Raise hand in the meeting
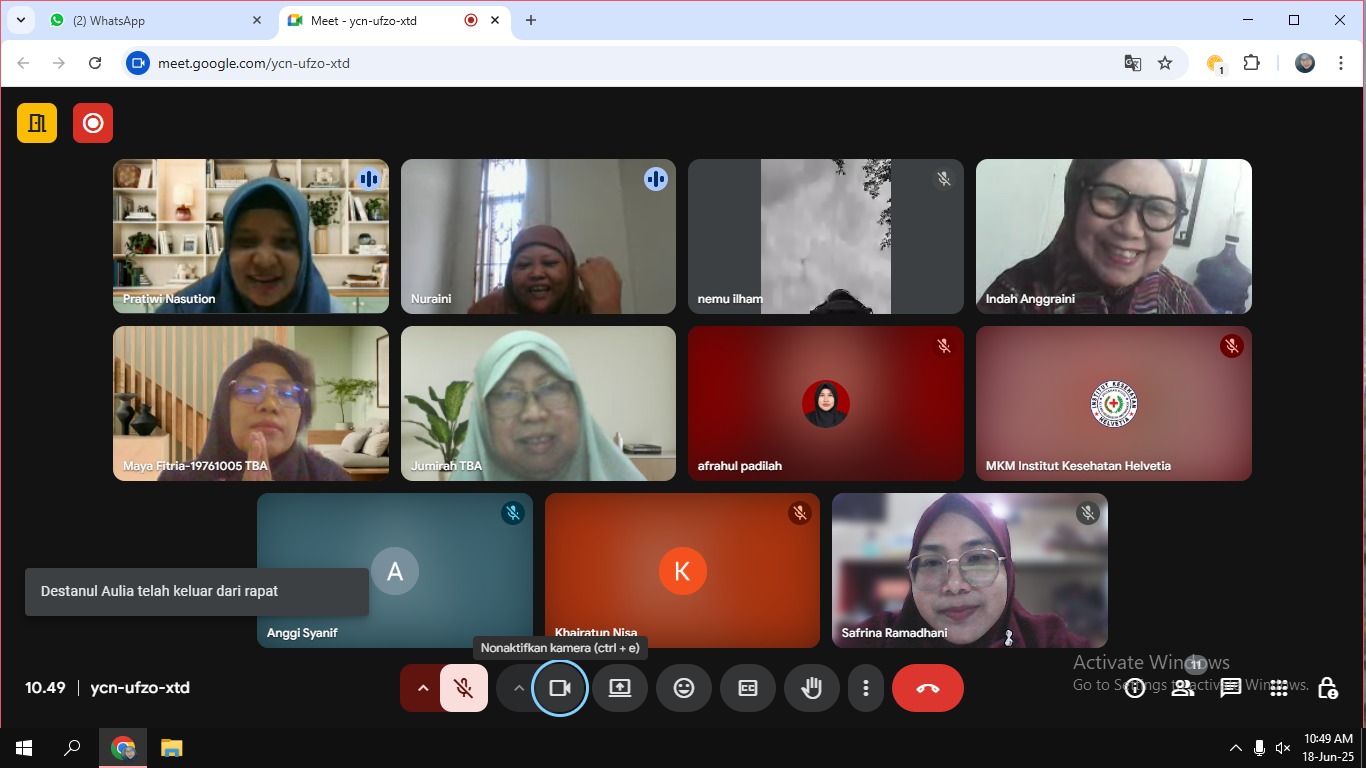1366x768 pixels. pyautogui.click(x=812, y=688)
